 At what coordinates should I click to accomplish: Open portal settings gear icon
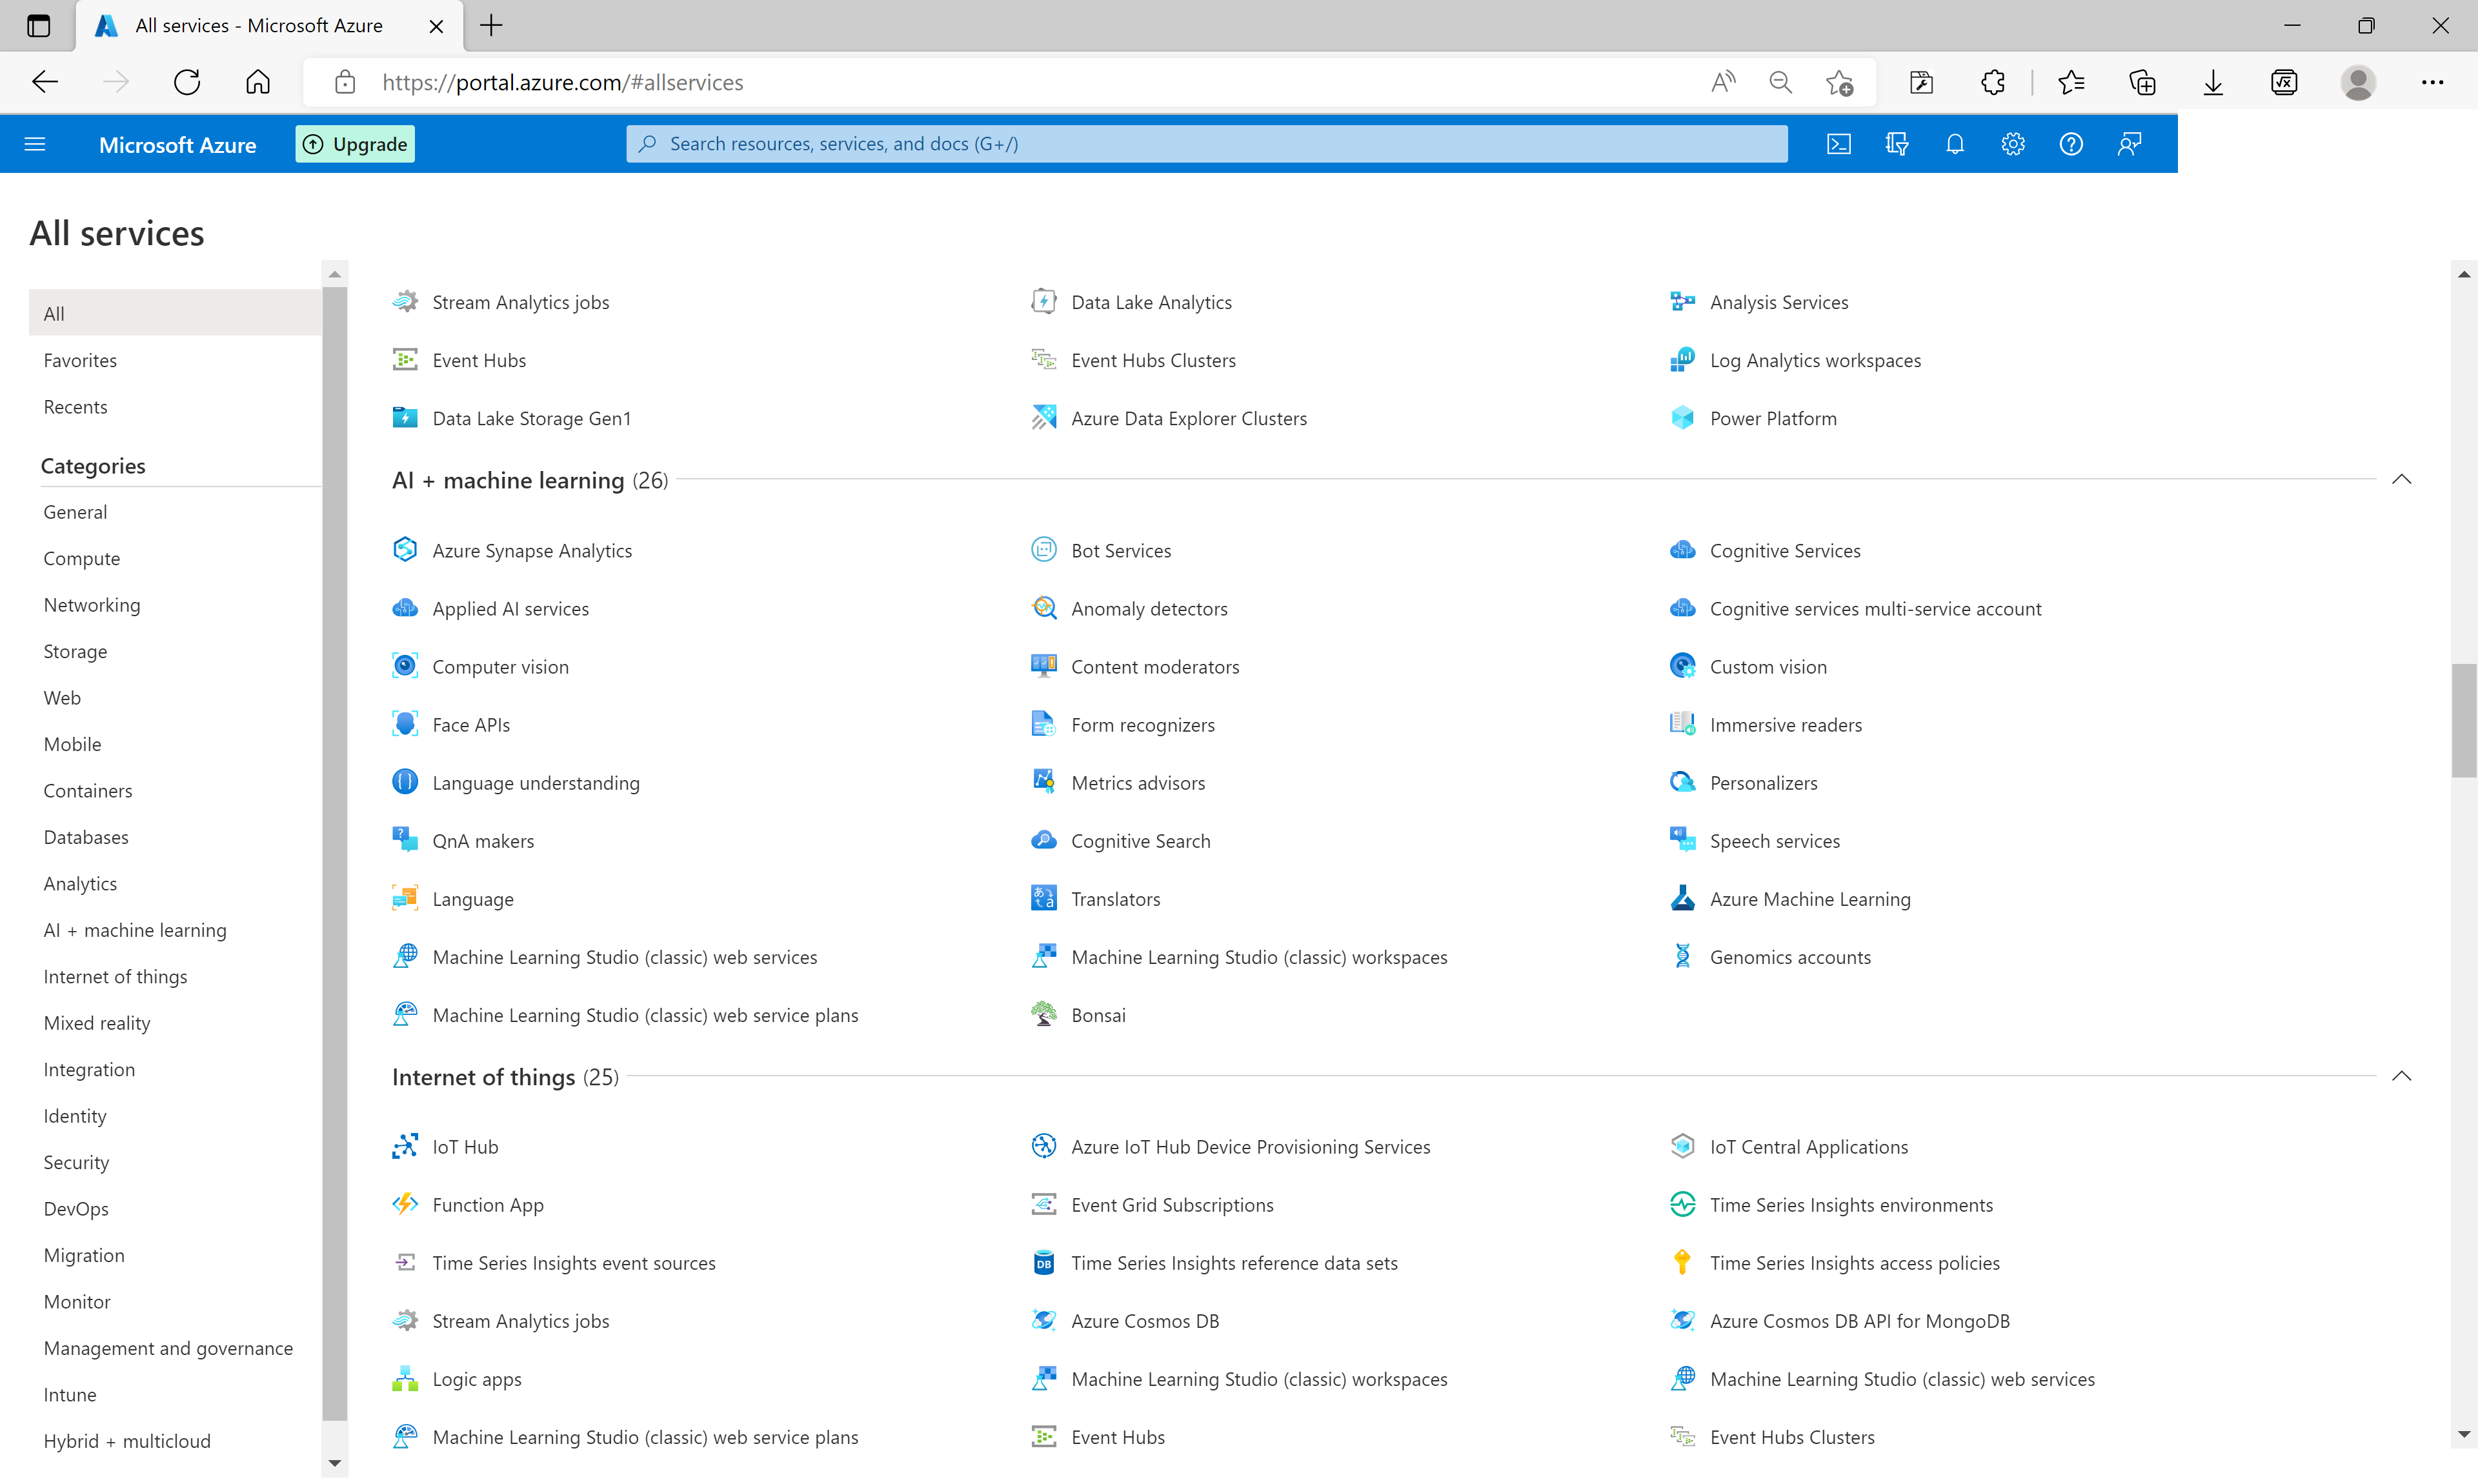click(x=2012, y=144)
